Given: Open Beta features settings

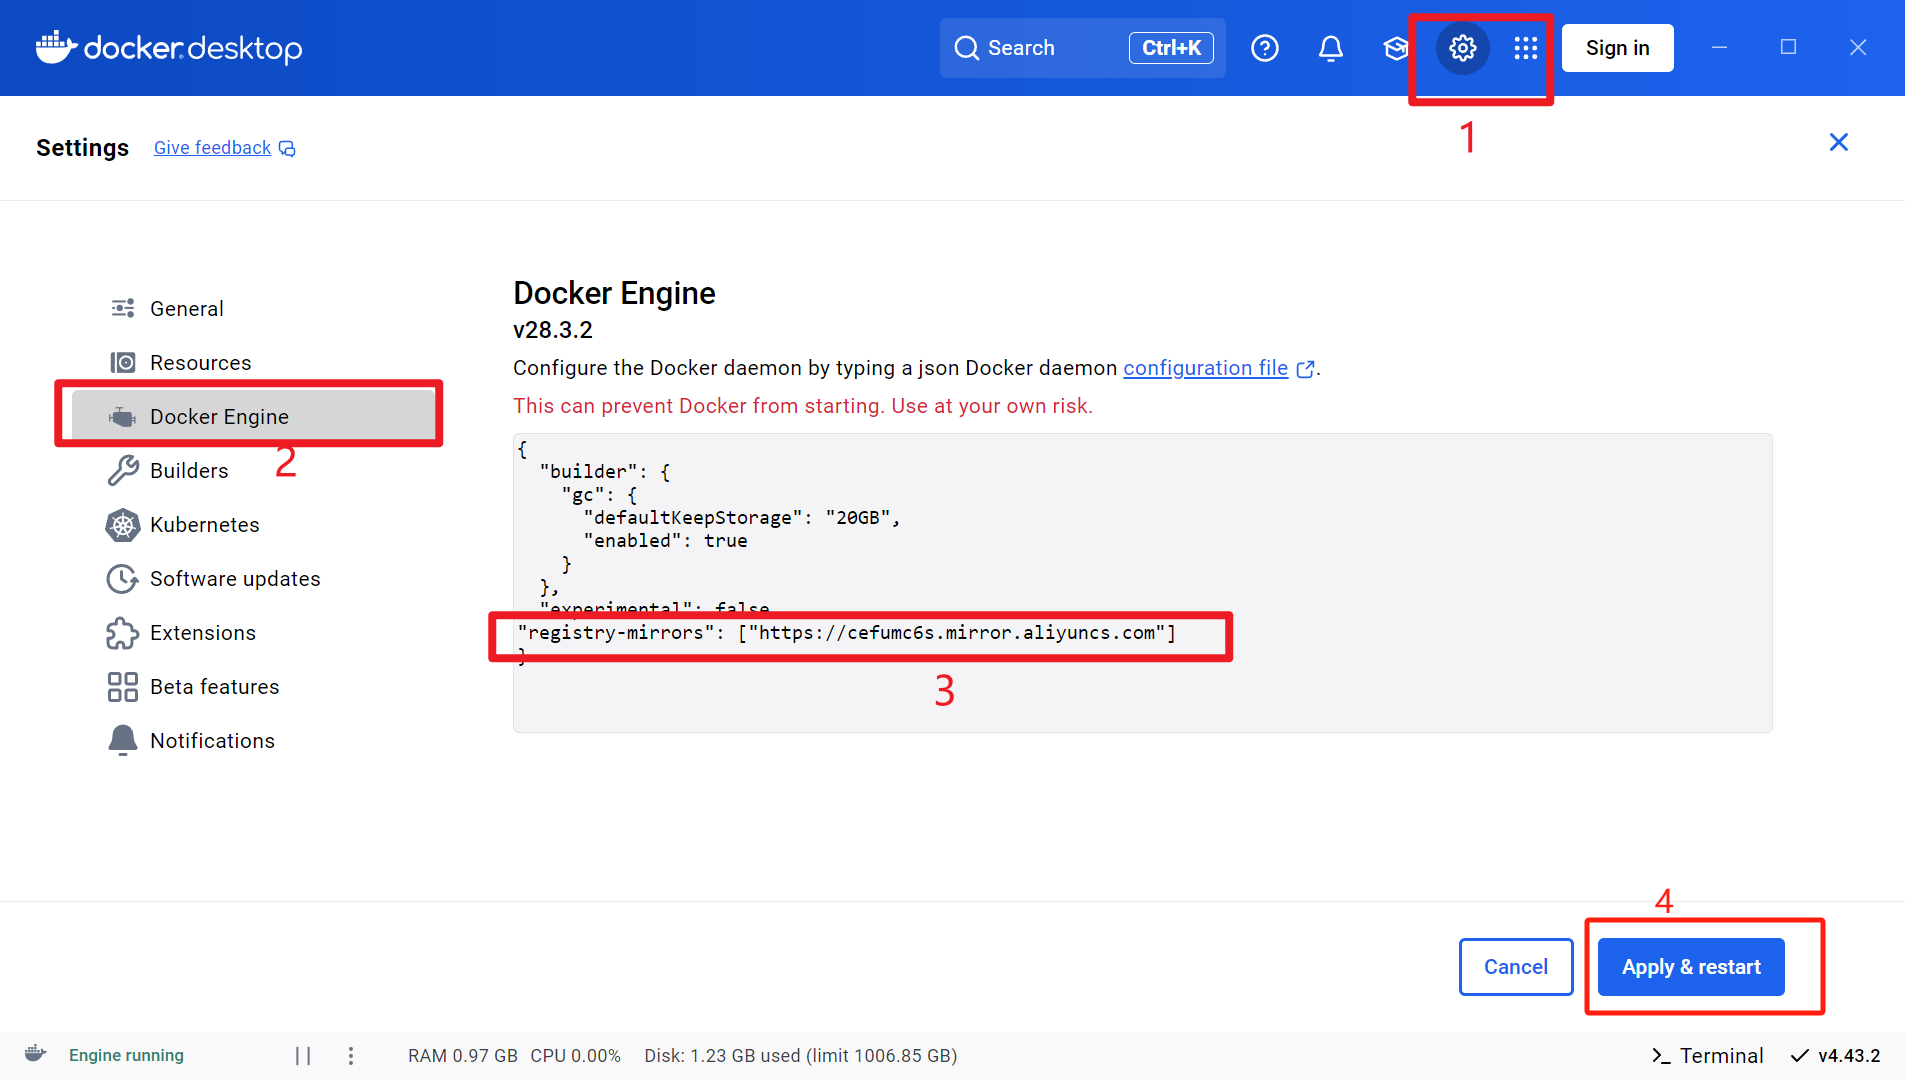Looking at the screenshot, I should click(253, 686).
